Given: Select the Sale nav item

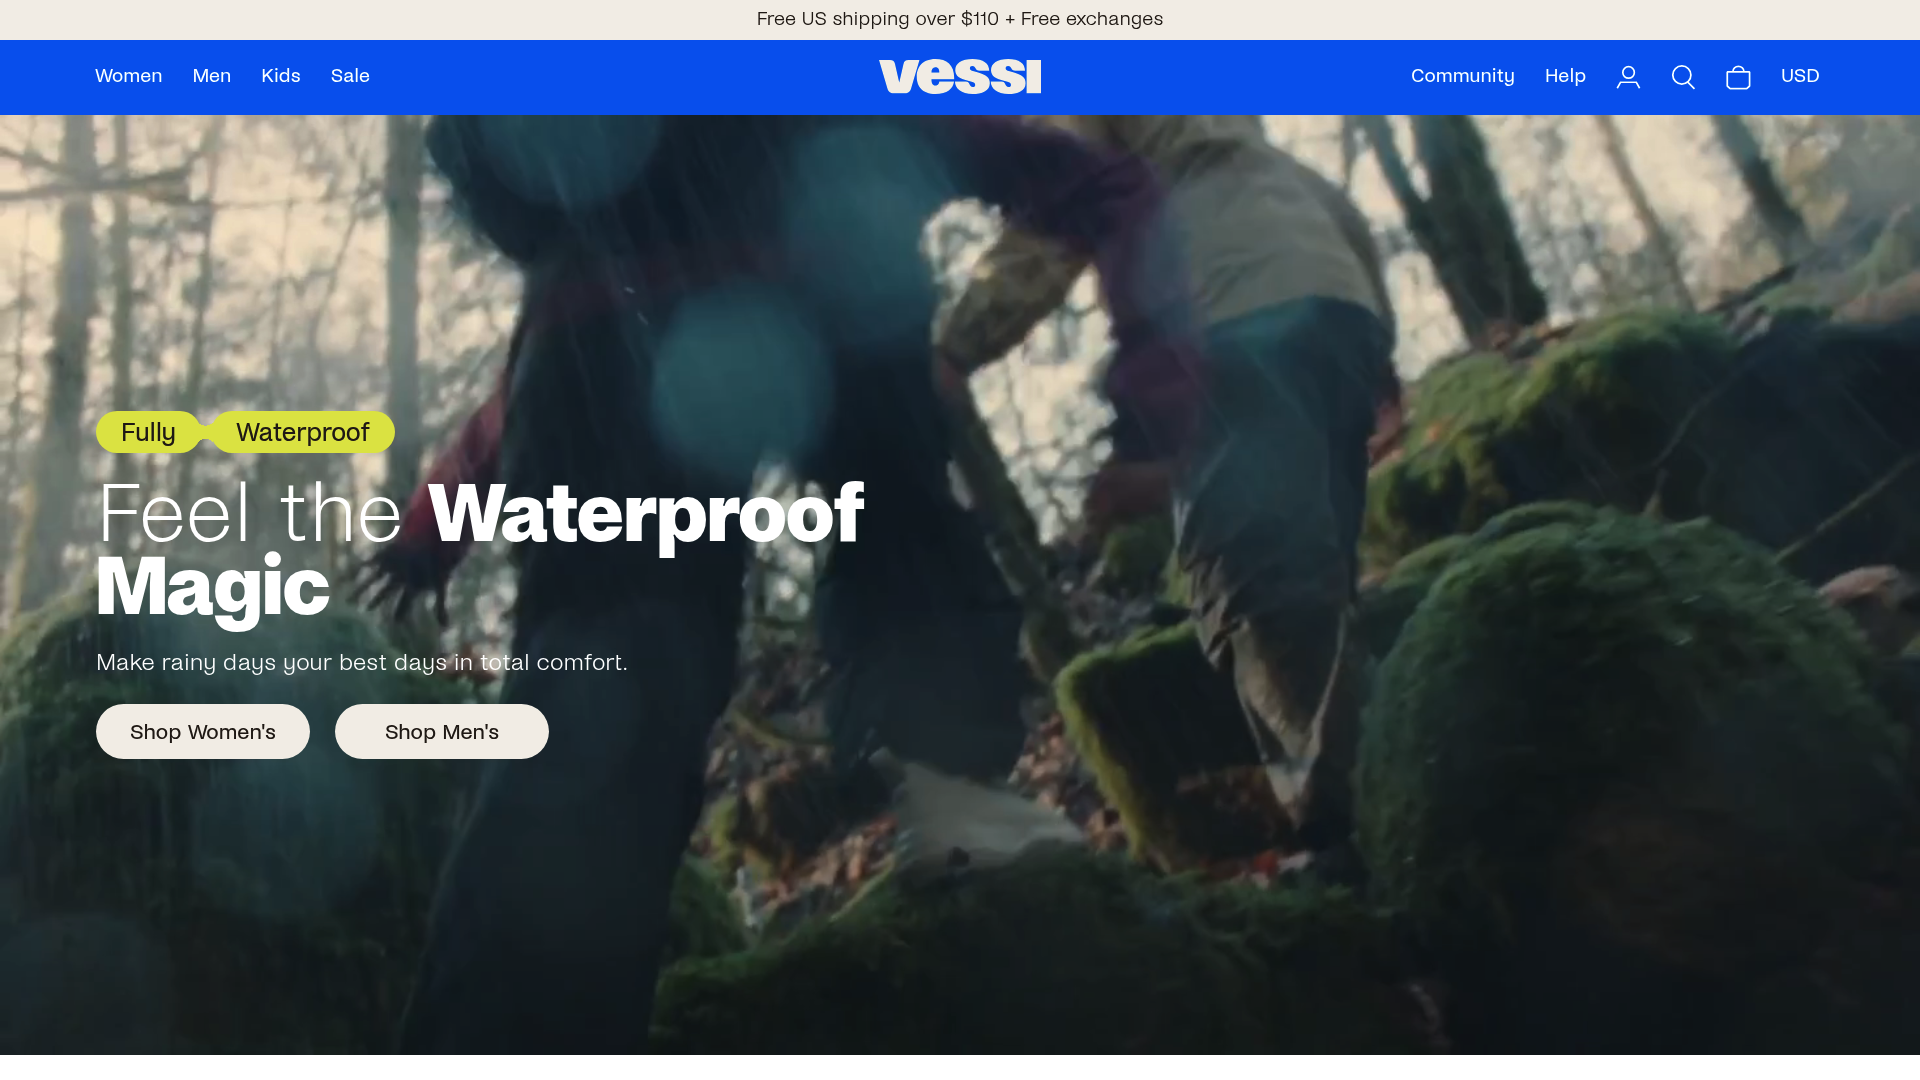Looking at the screenshot, I should tap(350, 76).
